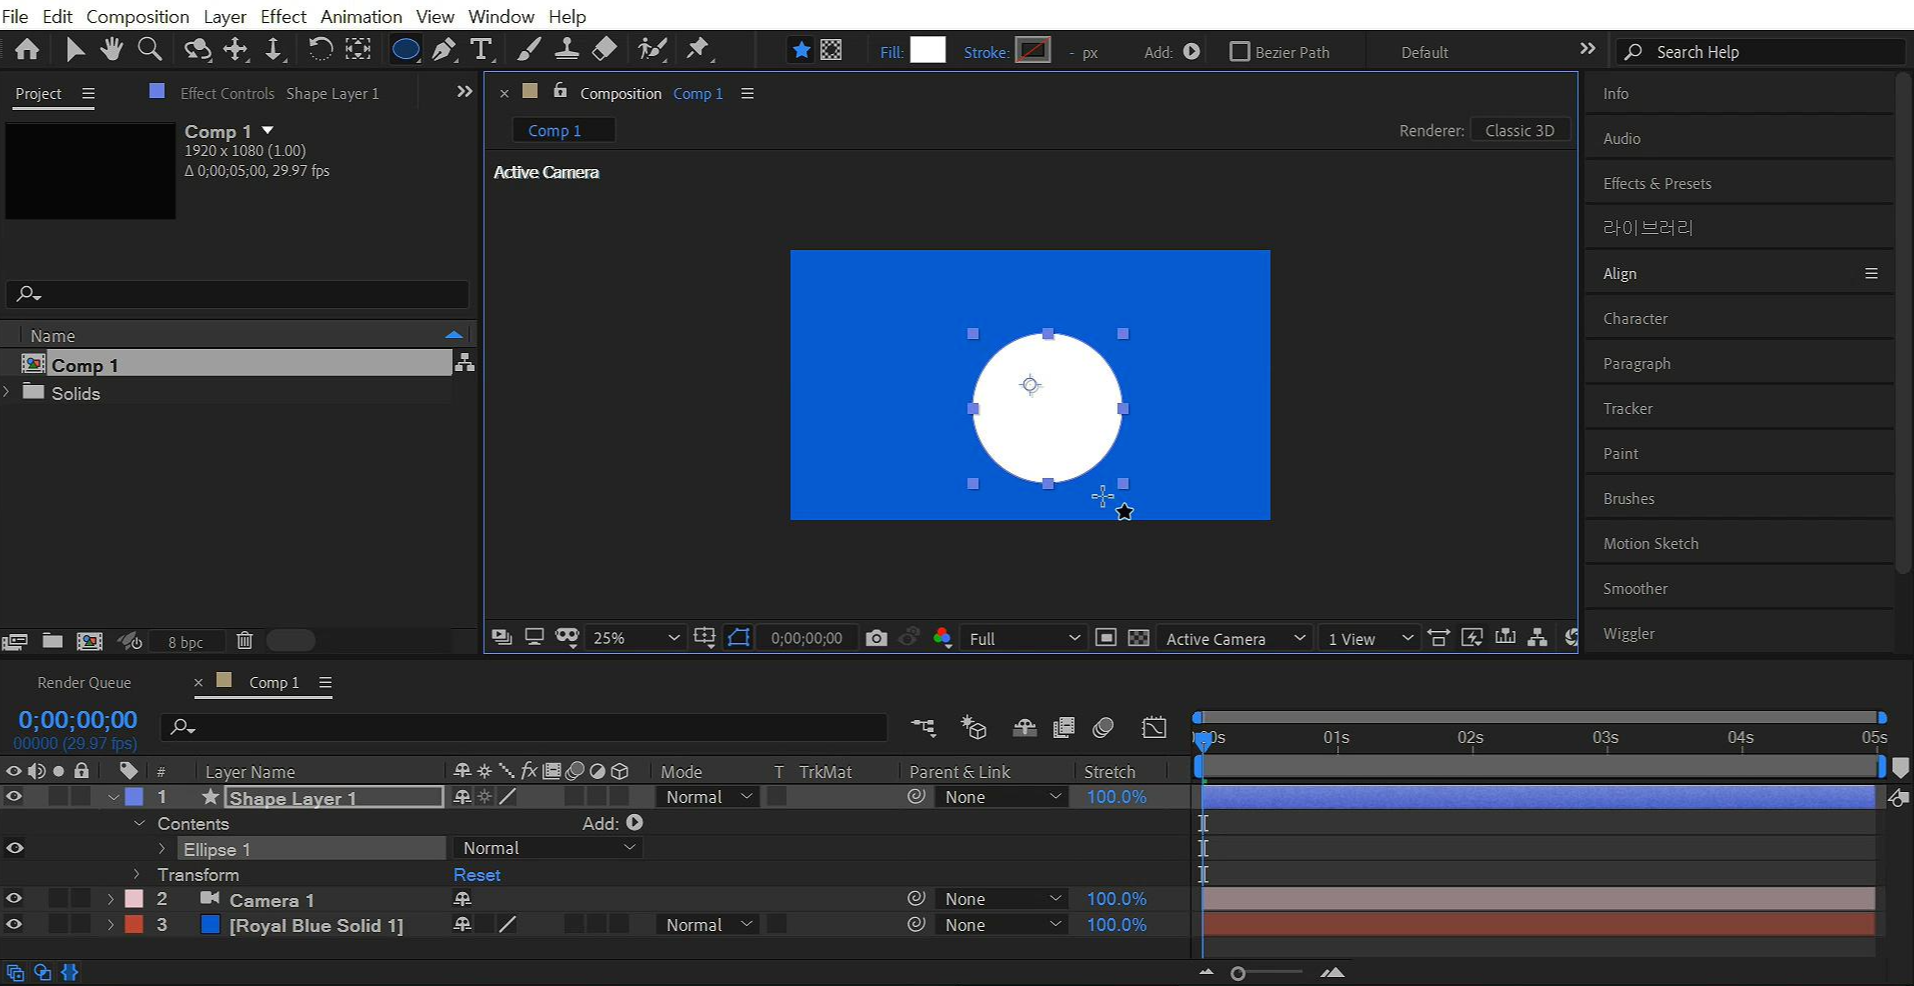
Task: Open the timeline Graph Editor
Action: (1154, 728)
